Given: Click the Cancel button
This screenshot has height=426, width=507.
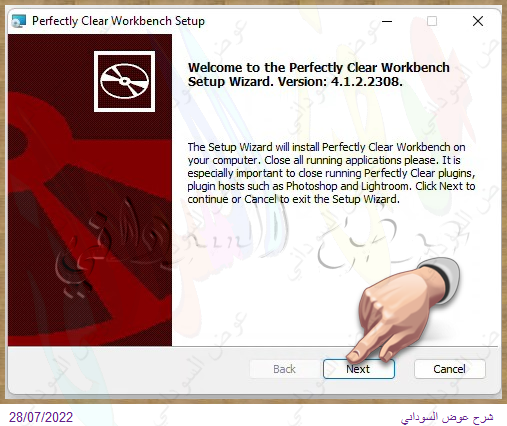Looking at the screenshot, I should (x=450, y=369).
